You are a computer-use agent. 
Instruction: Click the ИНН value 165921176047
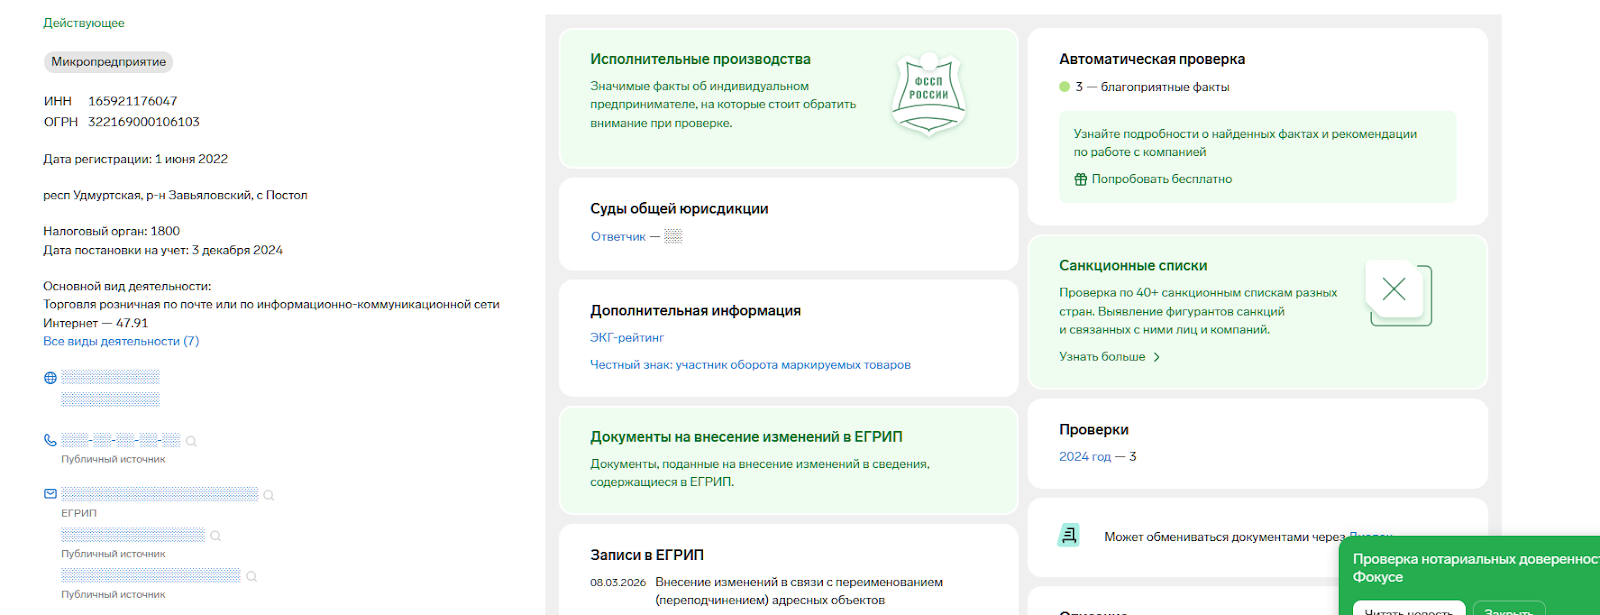tap(133, 101)
